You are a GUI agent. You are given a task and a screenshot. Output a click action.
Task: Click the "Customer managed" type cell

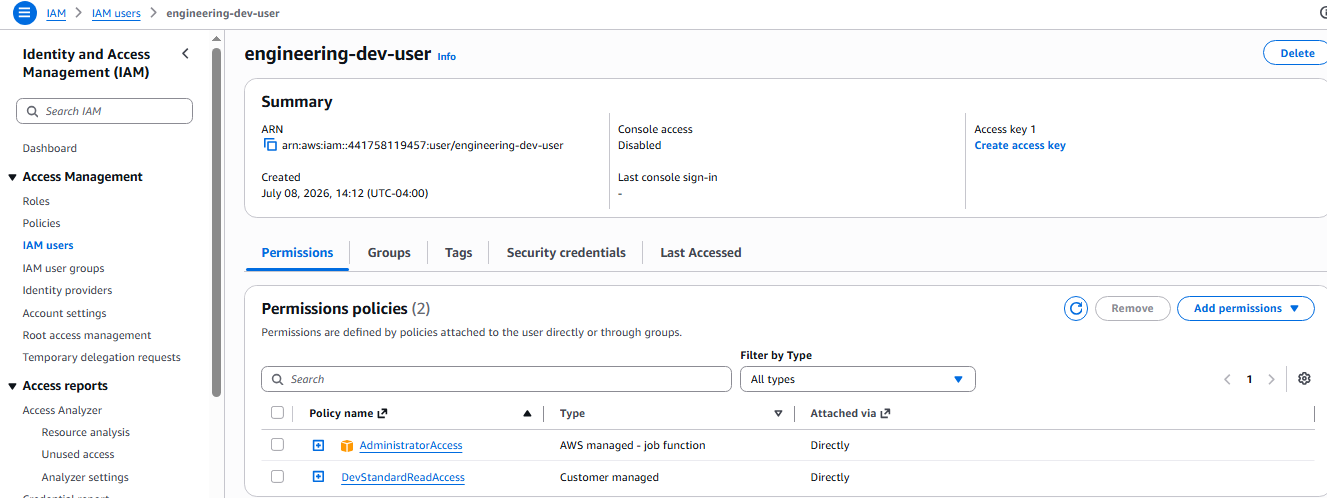click(x=609, y=477)
